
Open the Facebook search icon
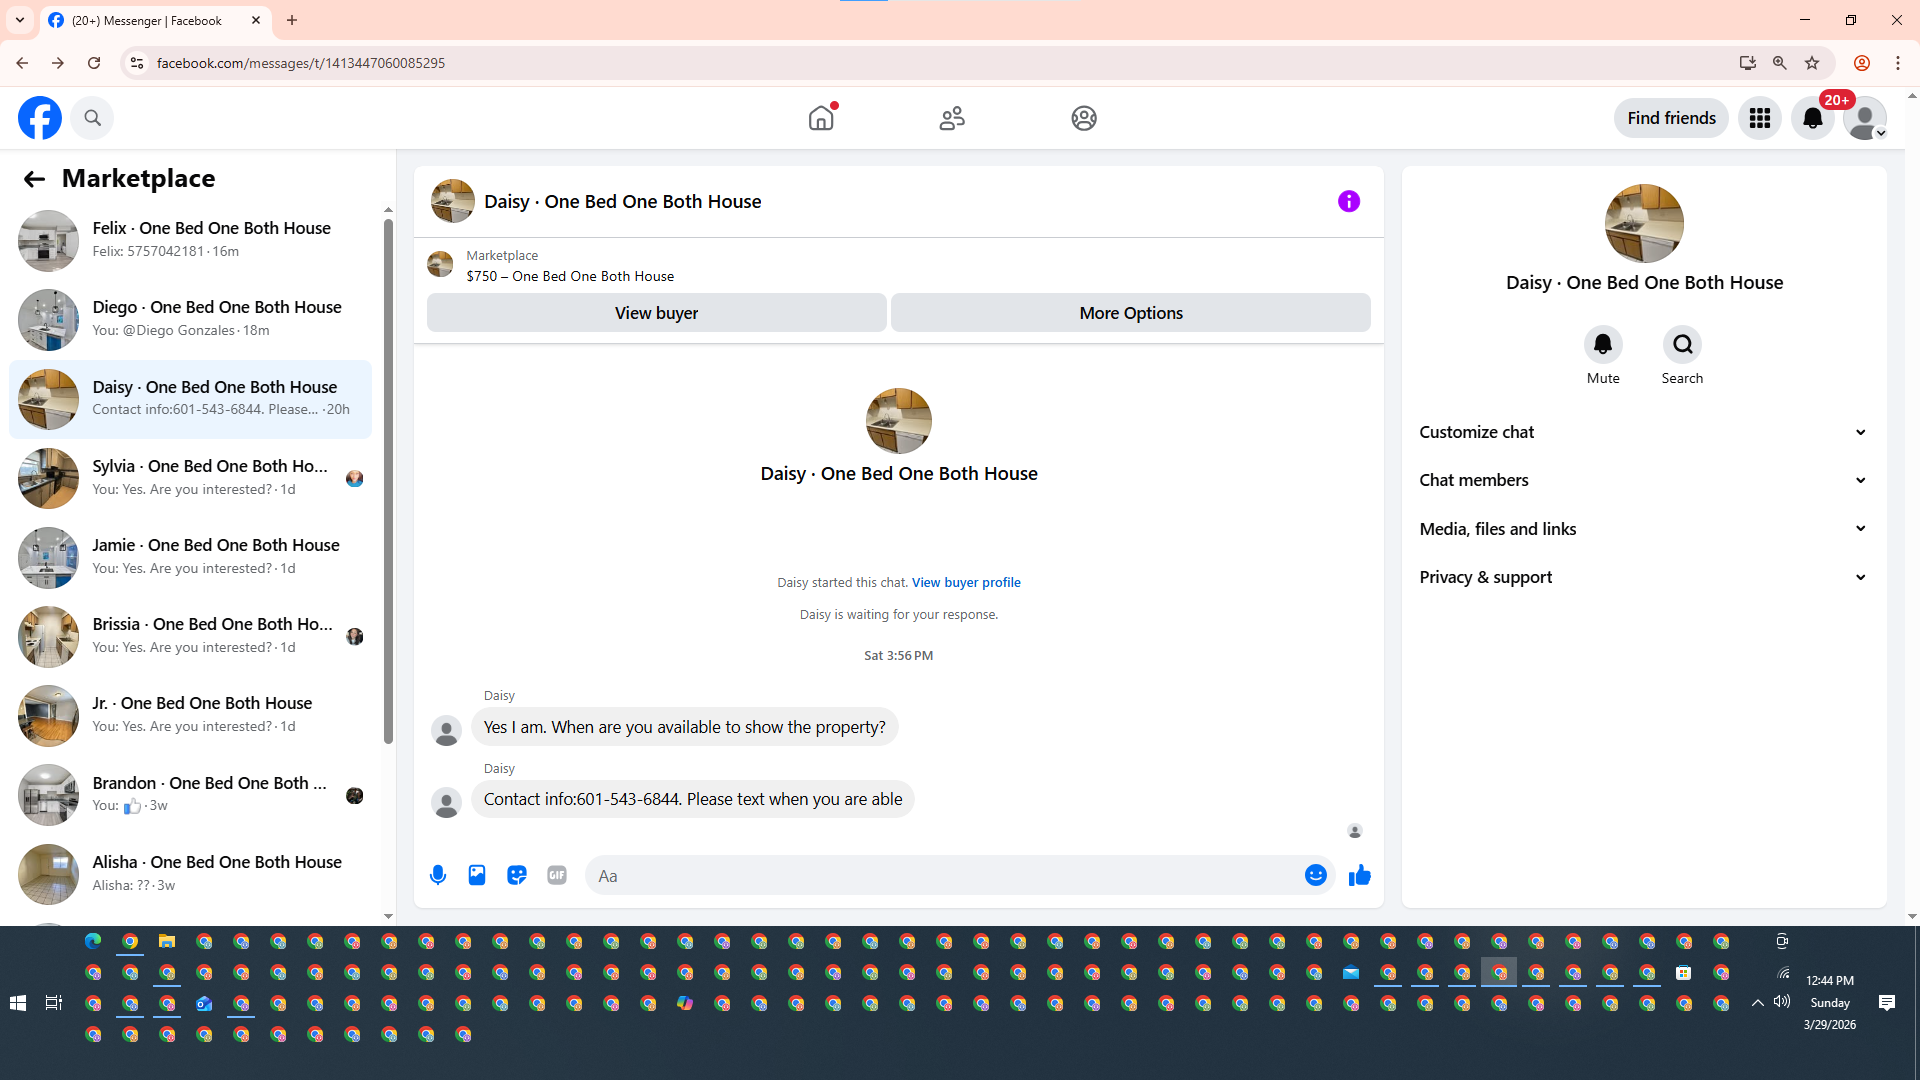click(x=92, y=118)
